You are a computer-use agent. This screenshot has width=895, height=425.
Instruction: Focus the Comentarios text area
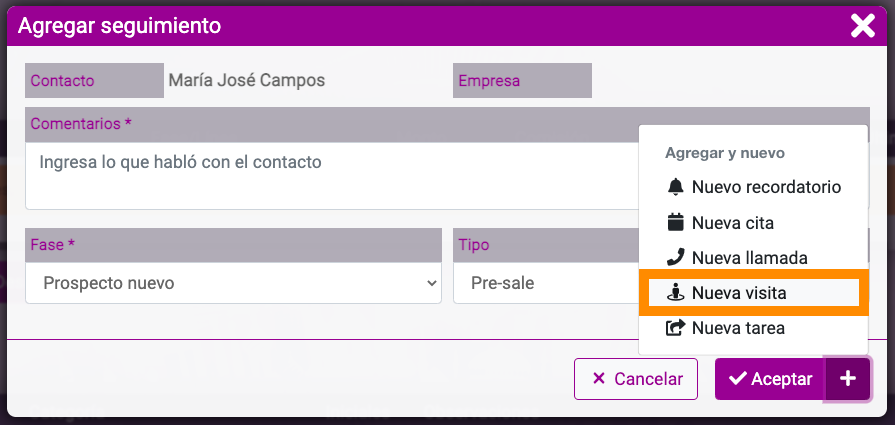click(x=332, y=176)
